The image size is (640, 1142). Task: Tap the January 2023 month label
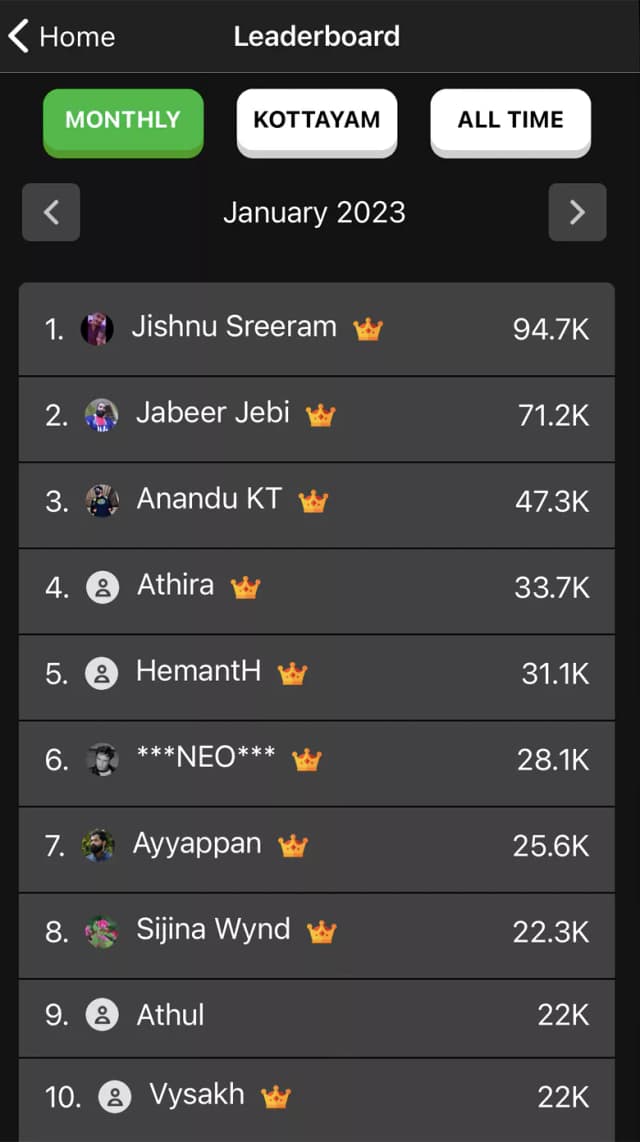(x=314, y=212)
